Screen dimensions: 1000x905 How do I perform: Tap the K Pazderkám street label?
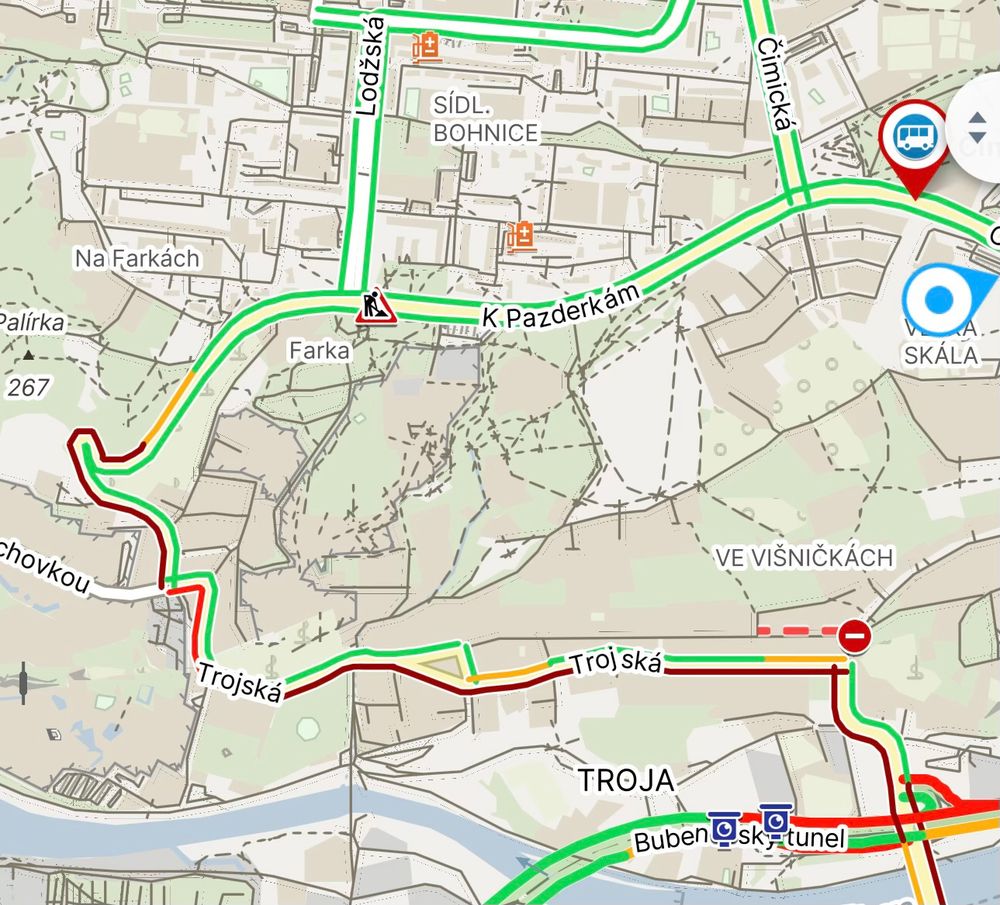point(561,306)
